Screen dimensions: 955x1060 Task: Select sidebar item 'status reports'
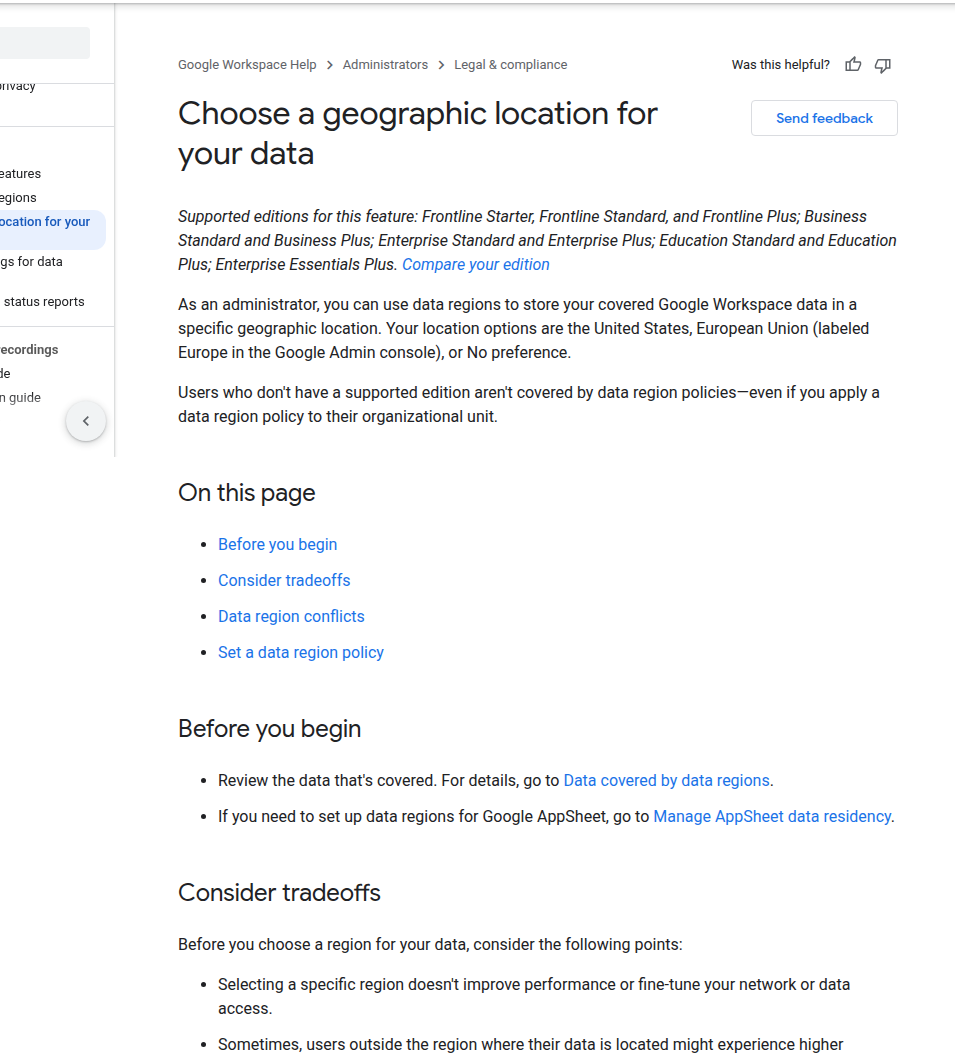tap(44, 302)
